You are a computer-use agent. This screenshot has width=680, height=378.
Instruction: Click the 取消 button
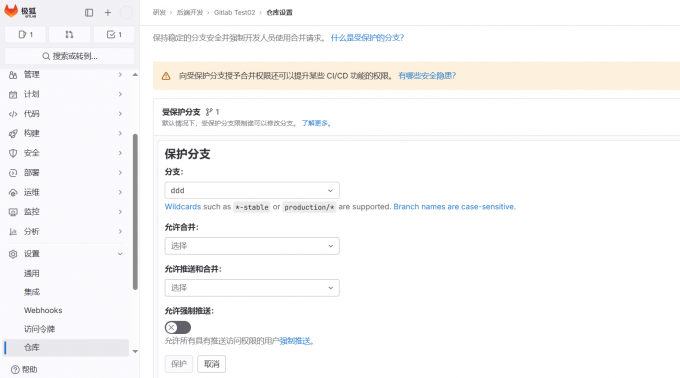(212, 364)
